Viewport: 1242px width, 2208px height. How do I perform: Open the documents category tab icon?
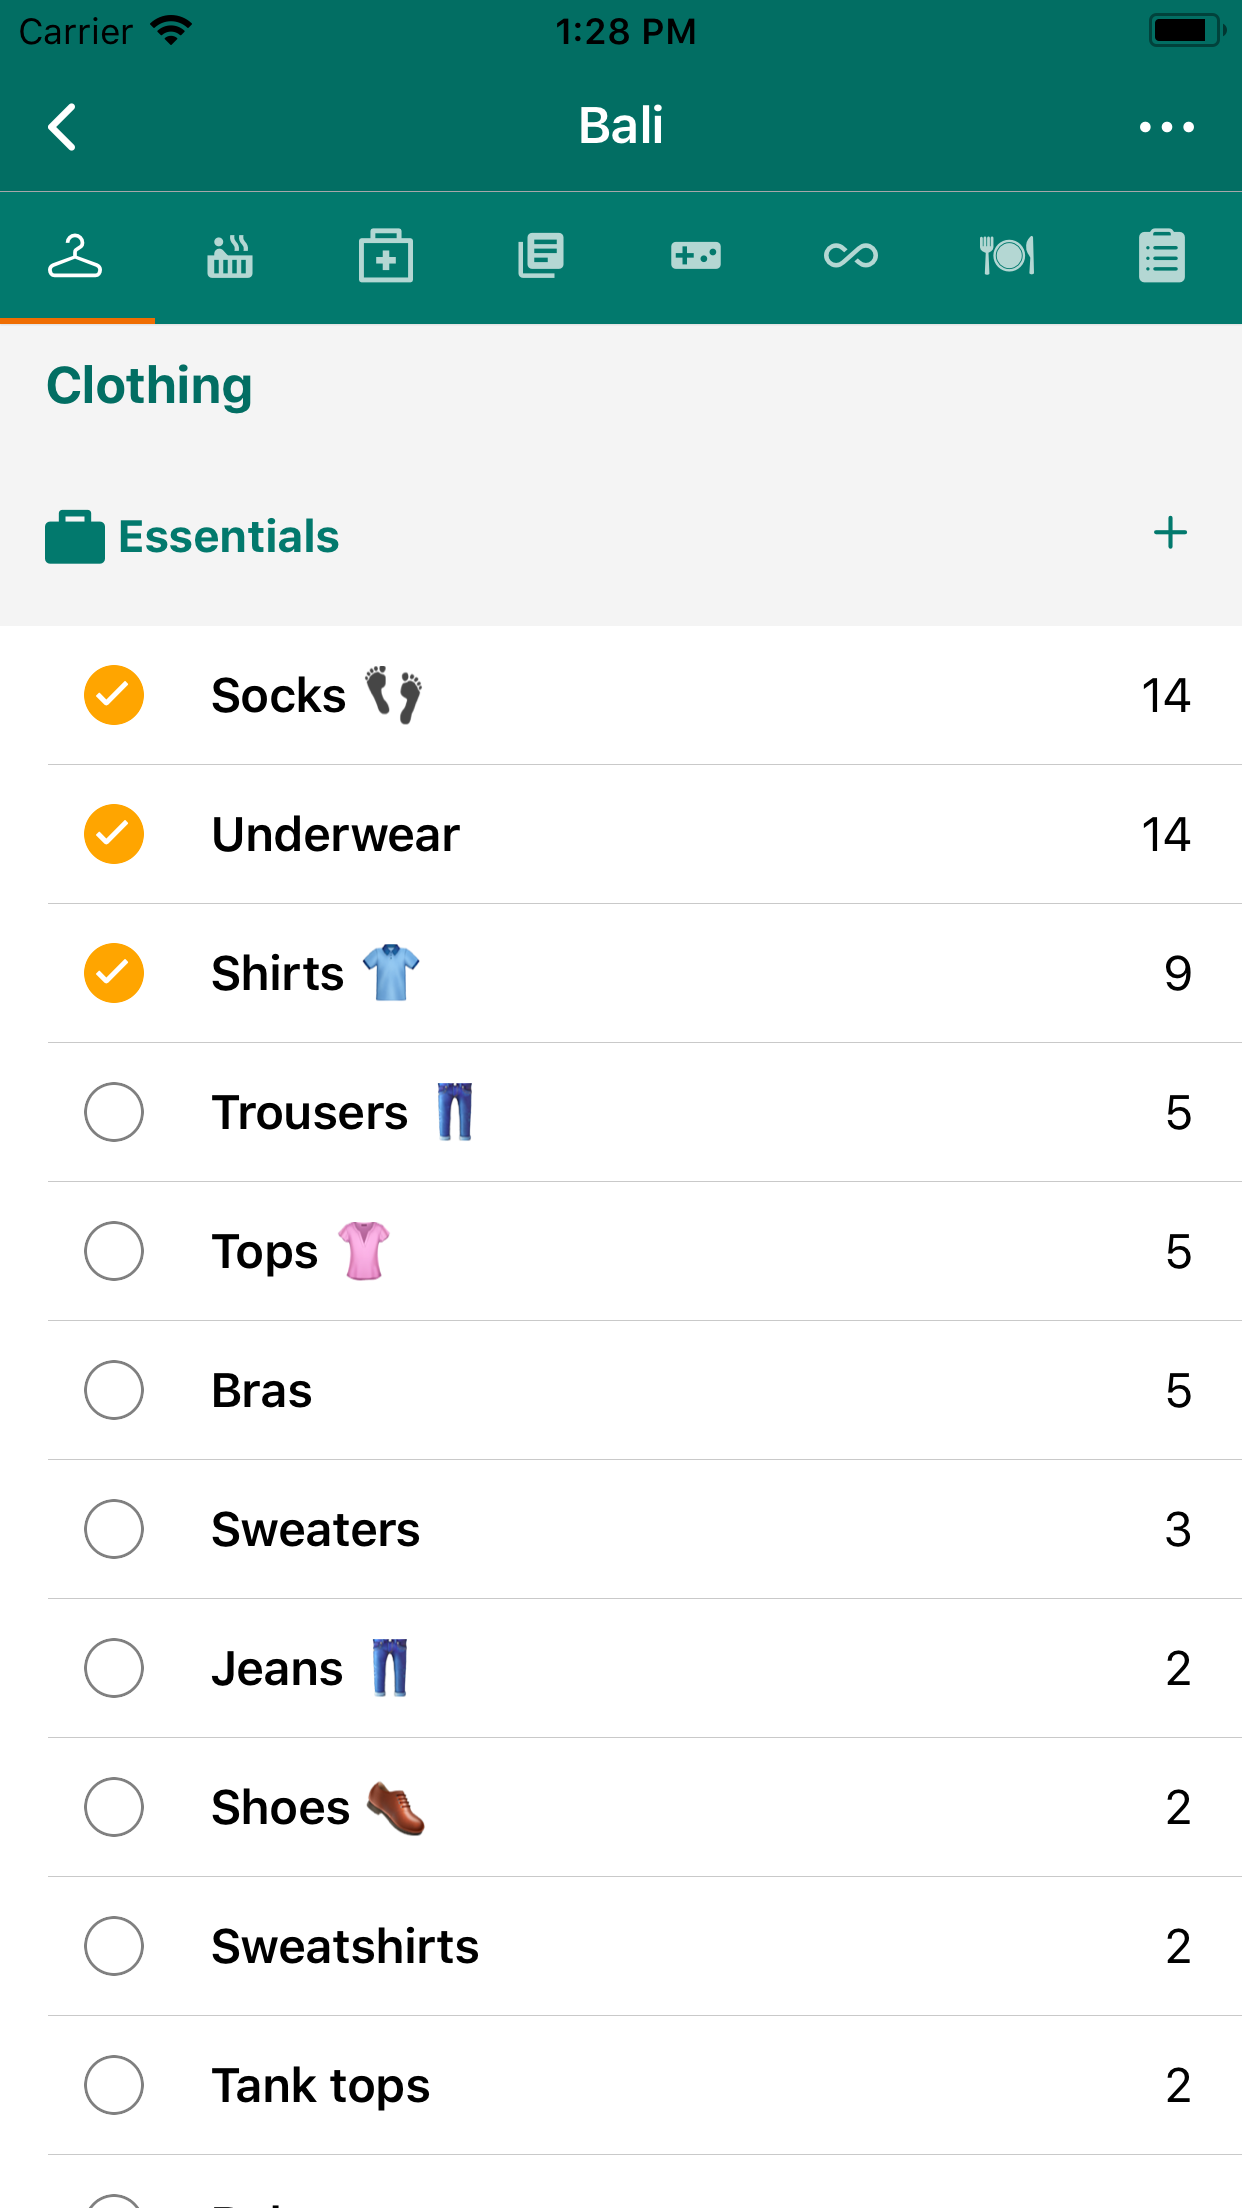tap(541, 257)
